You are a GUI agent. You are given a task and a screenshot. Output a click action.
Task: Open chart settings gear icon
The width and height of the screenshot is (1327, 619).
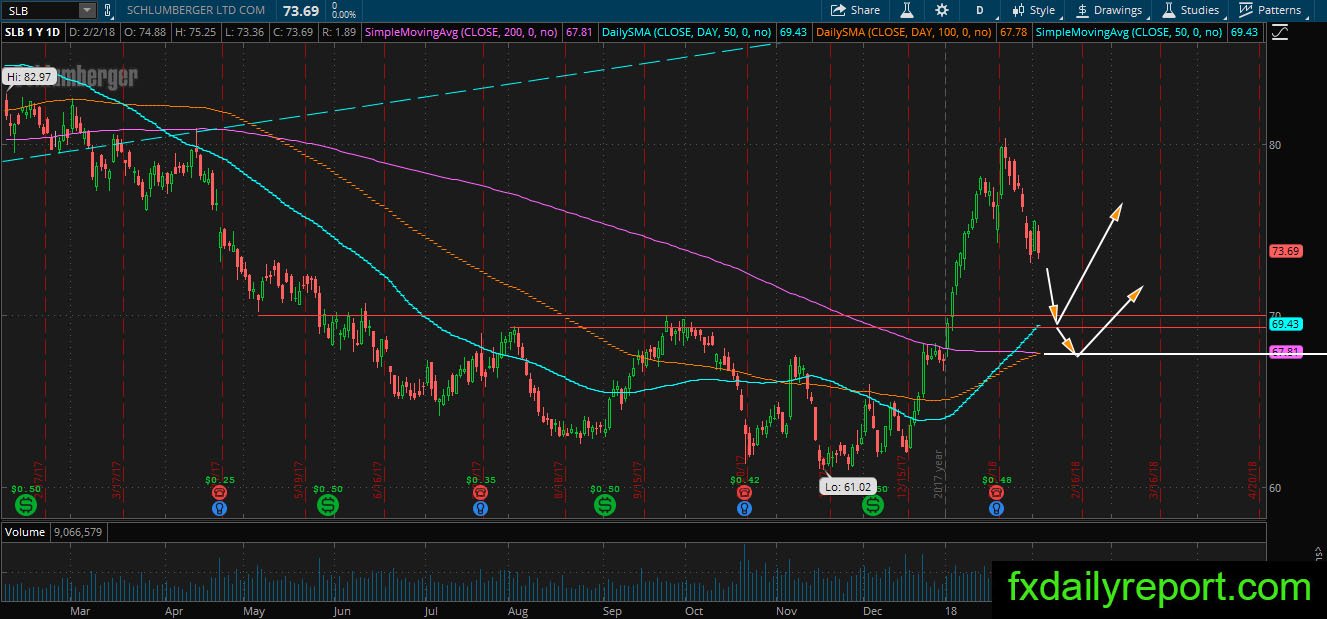point(942,10)
